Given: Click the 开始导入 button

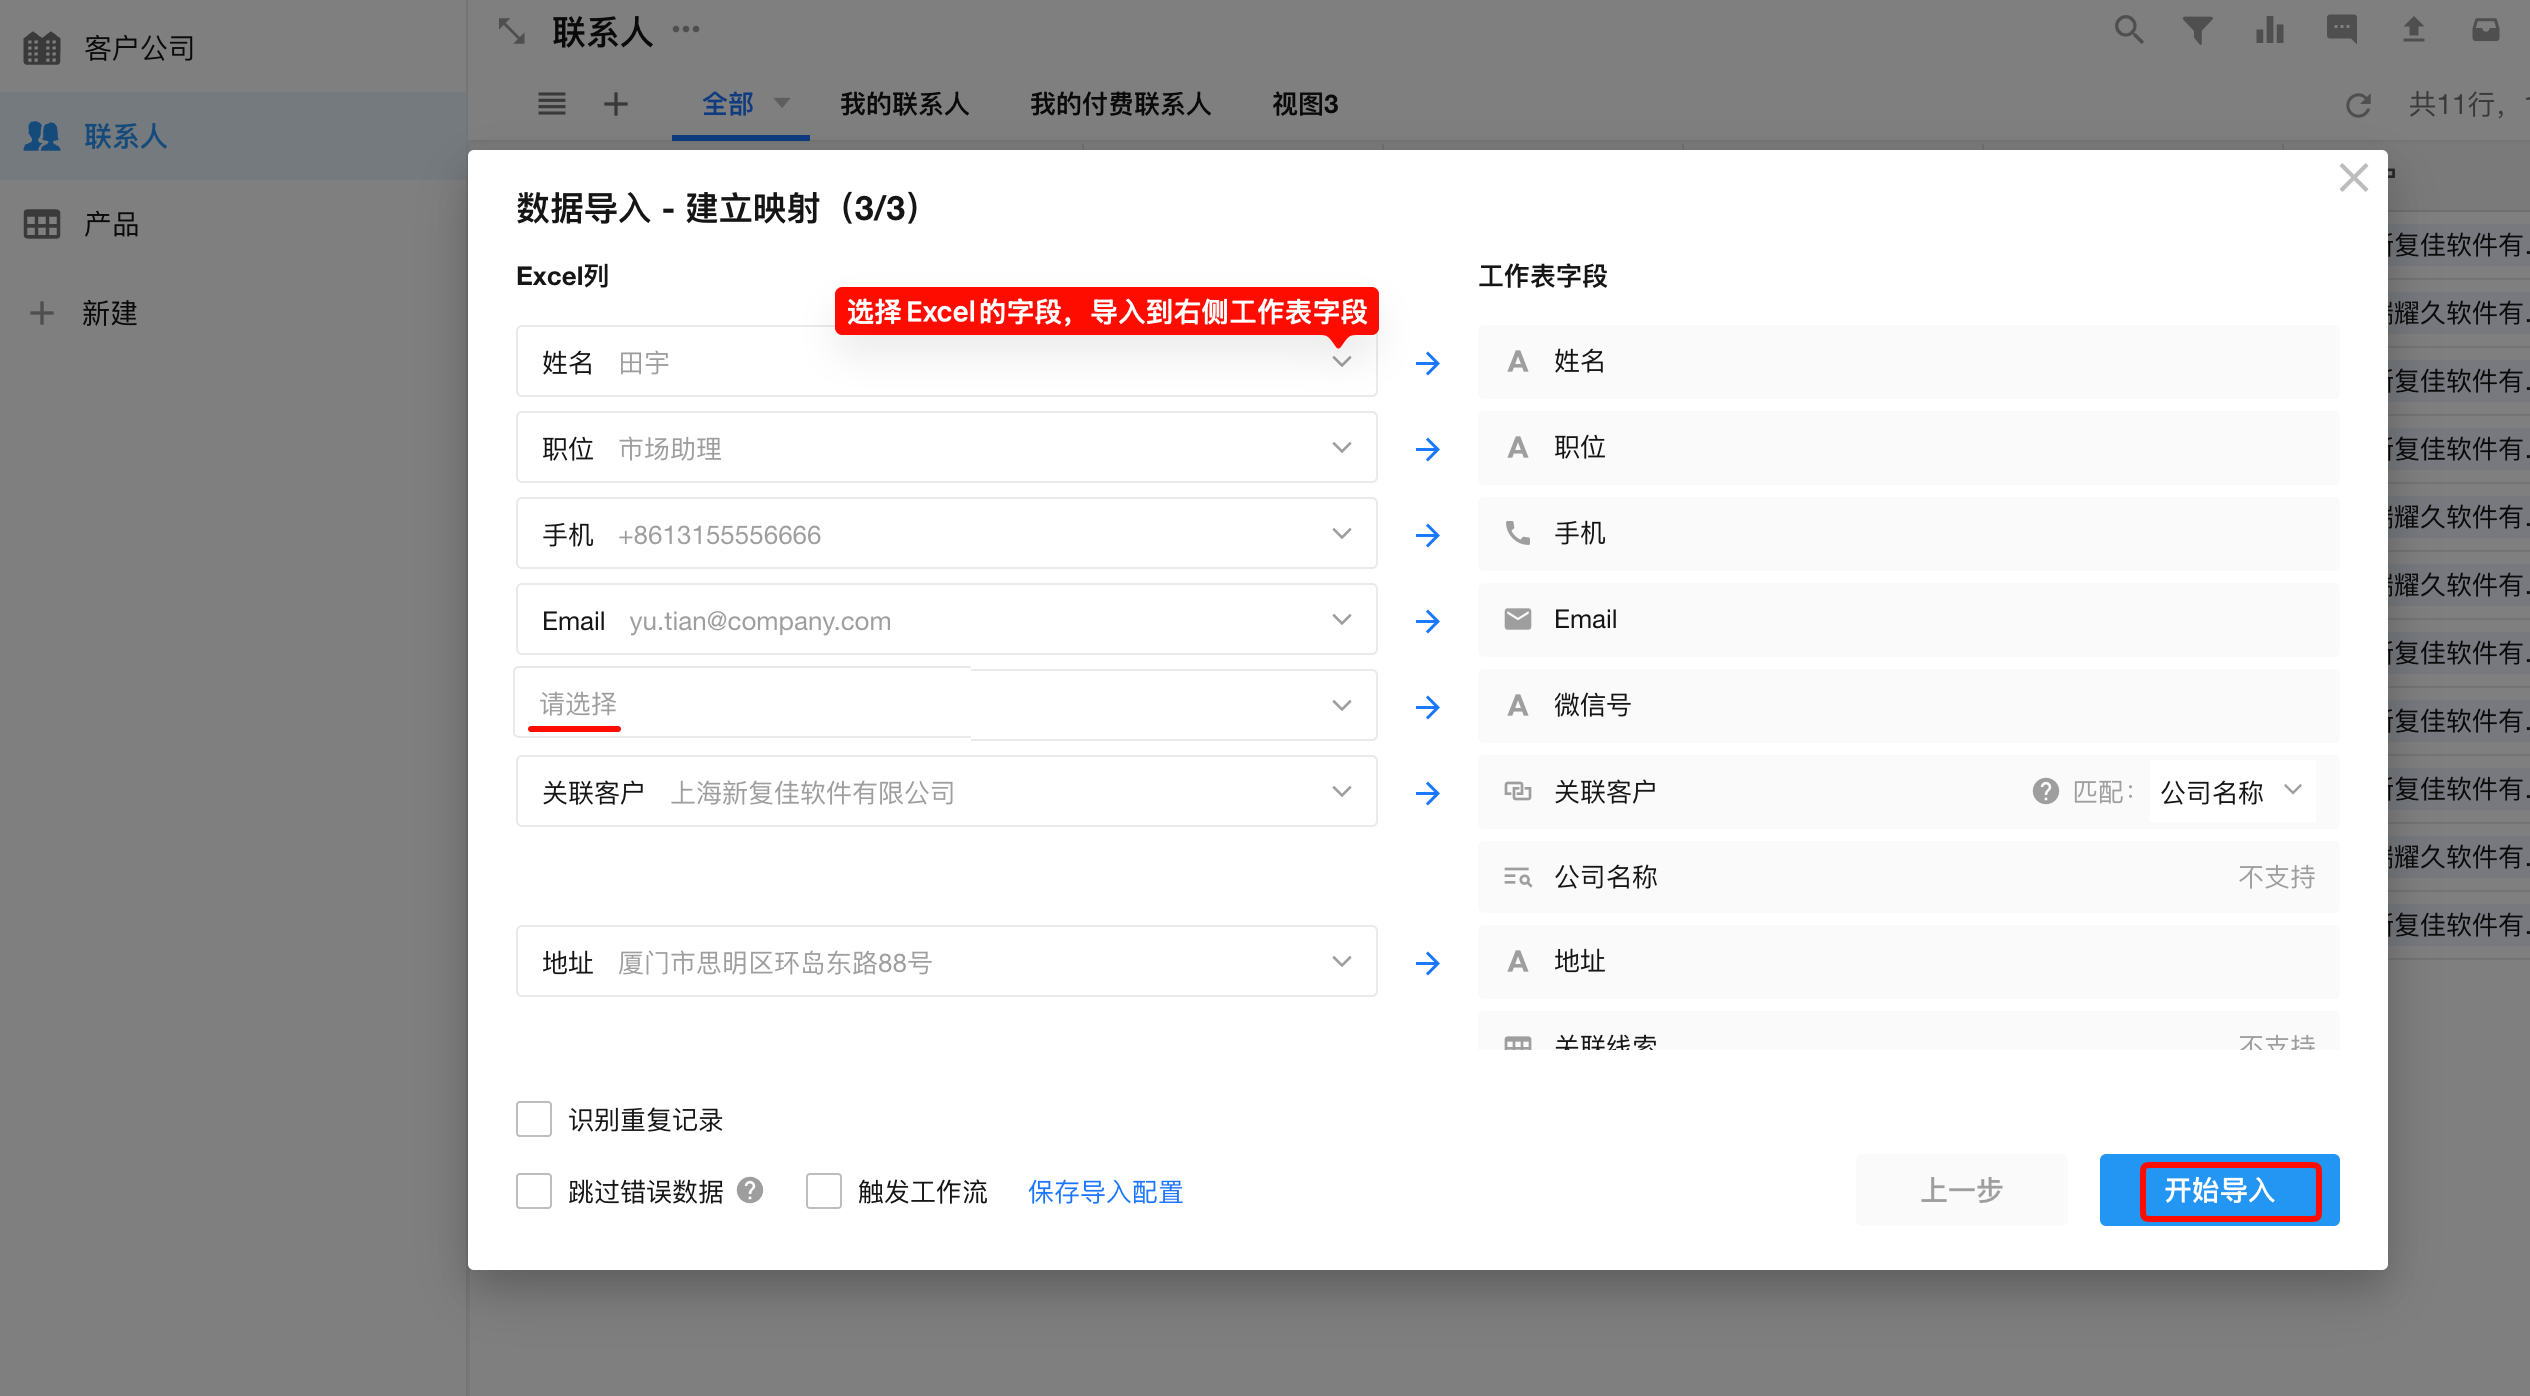Looking at the screenshot, I should (x=2219, y=1190).
